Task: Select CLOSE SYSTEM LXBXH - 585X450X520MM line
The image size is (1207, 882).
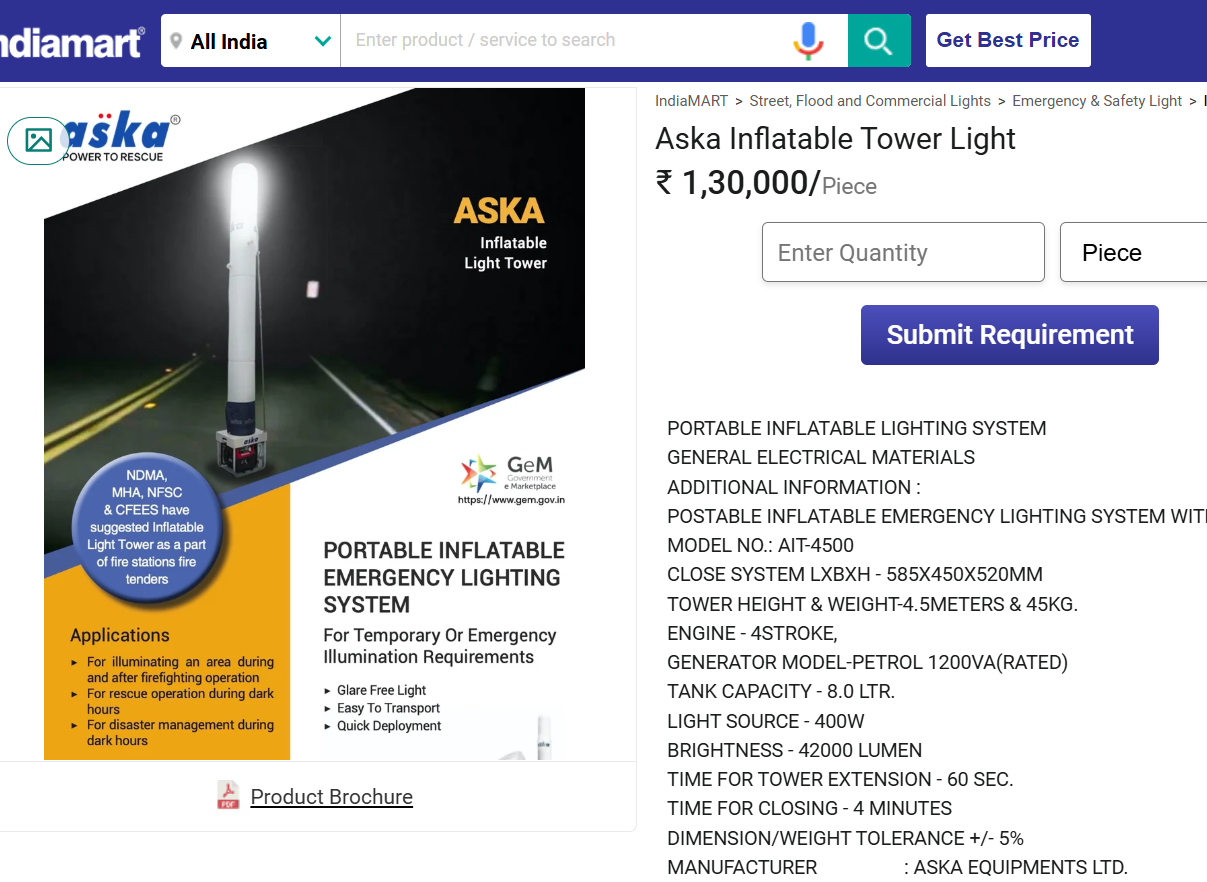Action: [855, 575]
